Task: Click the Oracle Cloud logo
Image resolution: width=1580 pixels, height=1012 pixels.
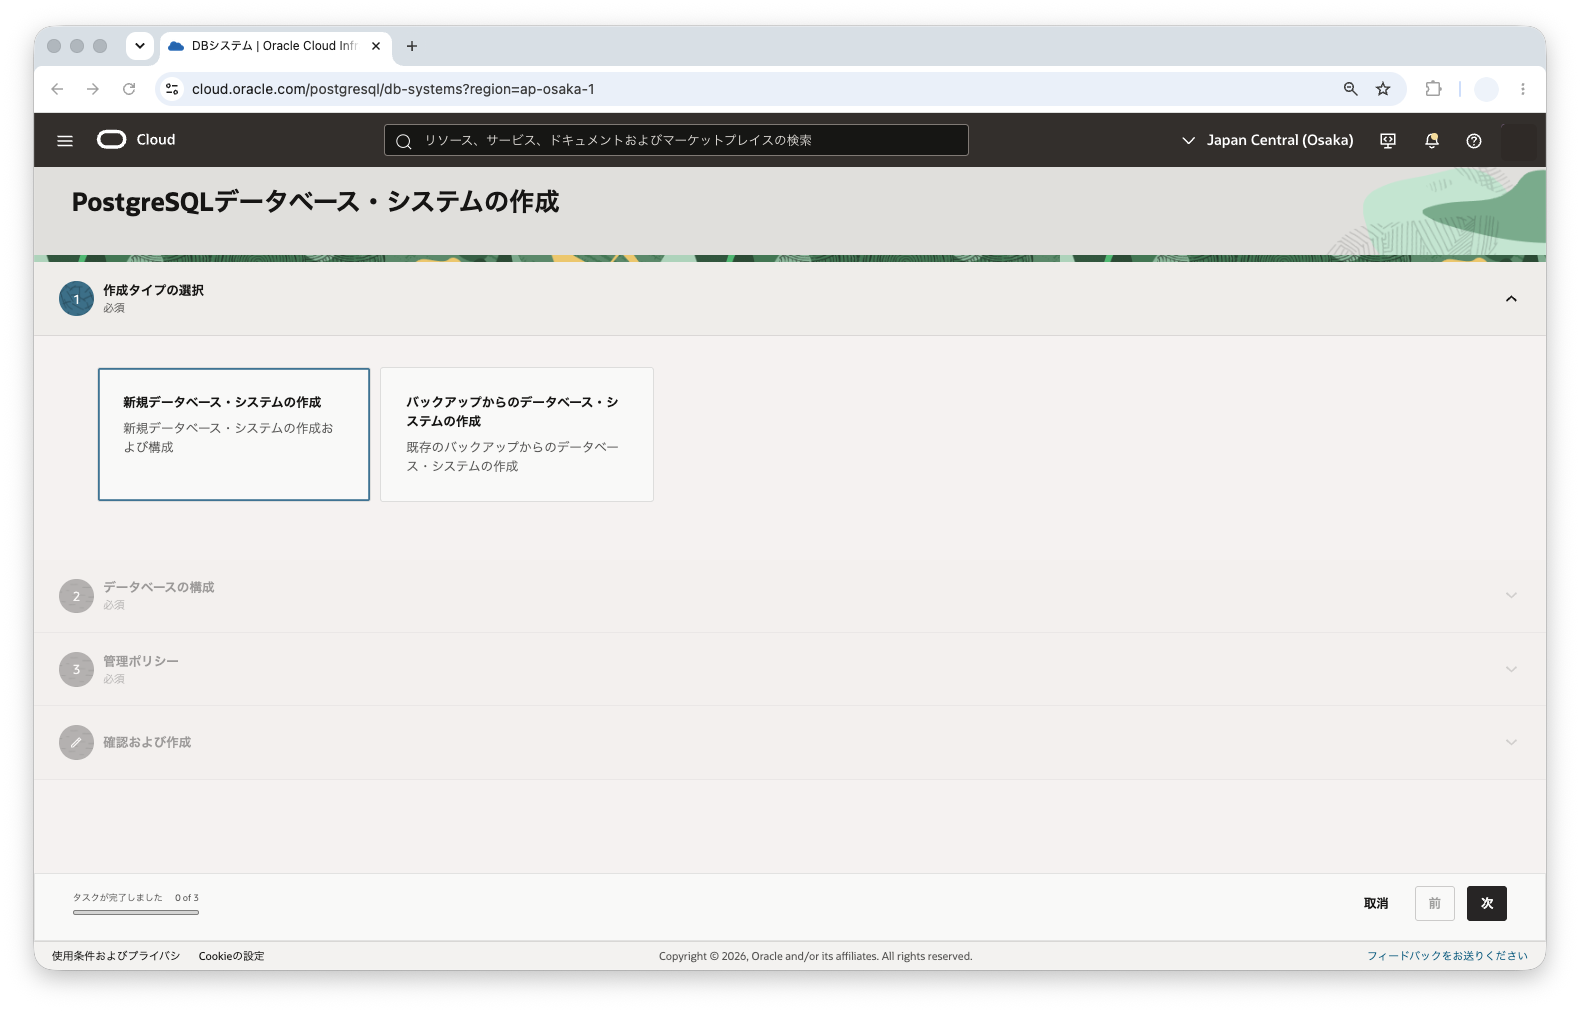Action: pos(111,140)
